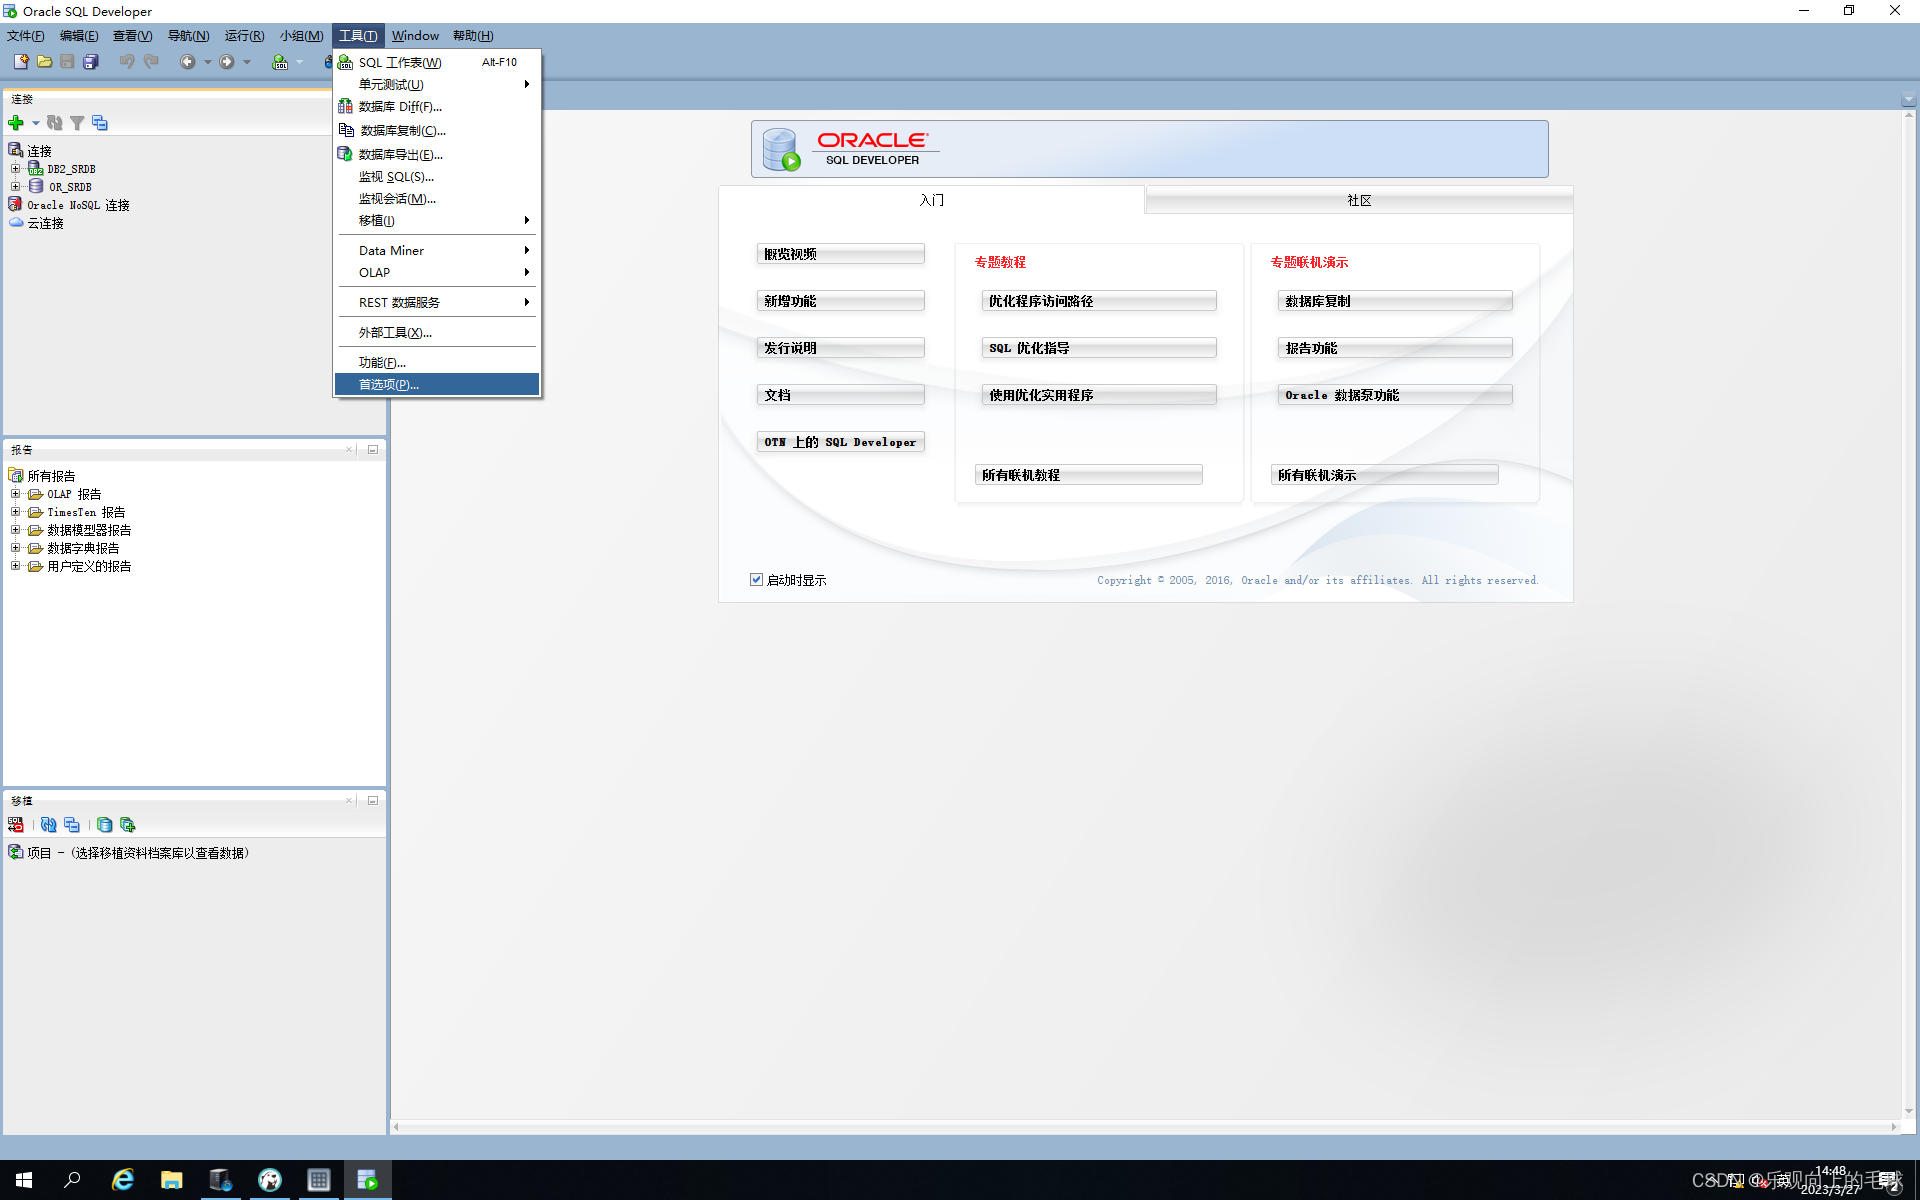Click the repository database icon in 移植 panel
The height and width of the screenshot is (1200, 1920).
(x=104, y=825)
